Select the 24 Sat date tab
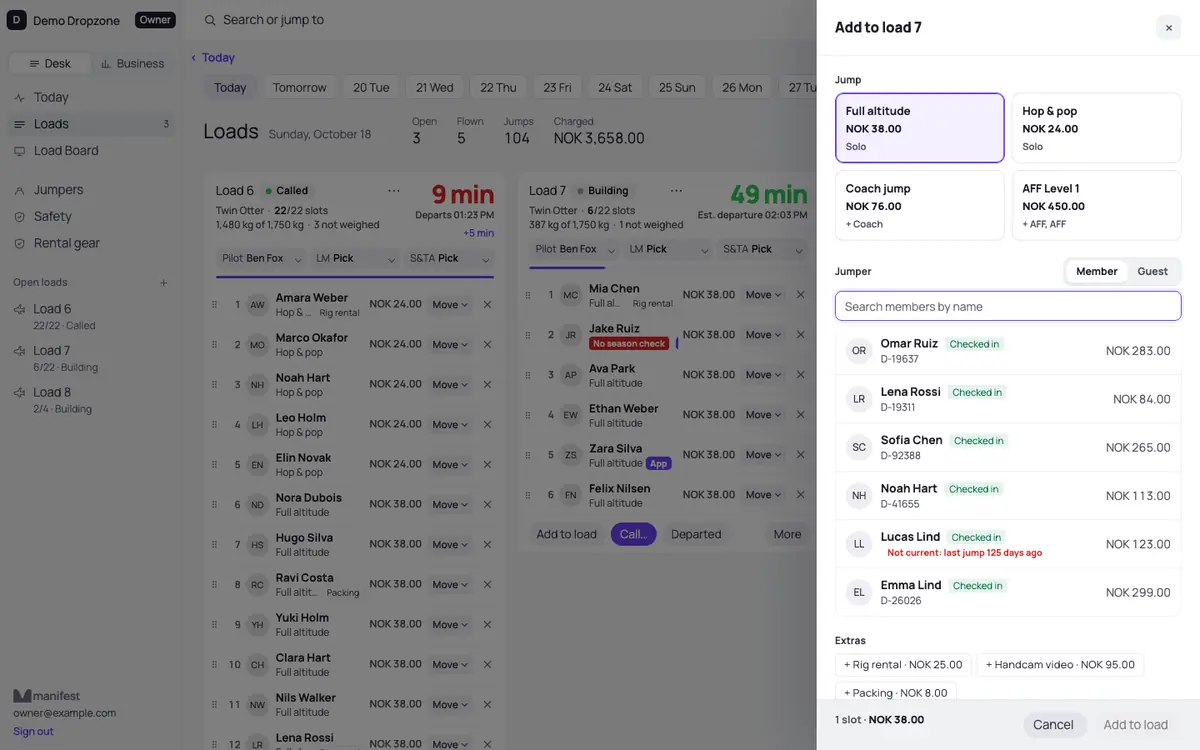 (615, 88)
